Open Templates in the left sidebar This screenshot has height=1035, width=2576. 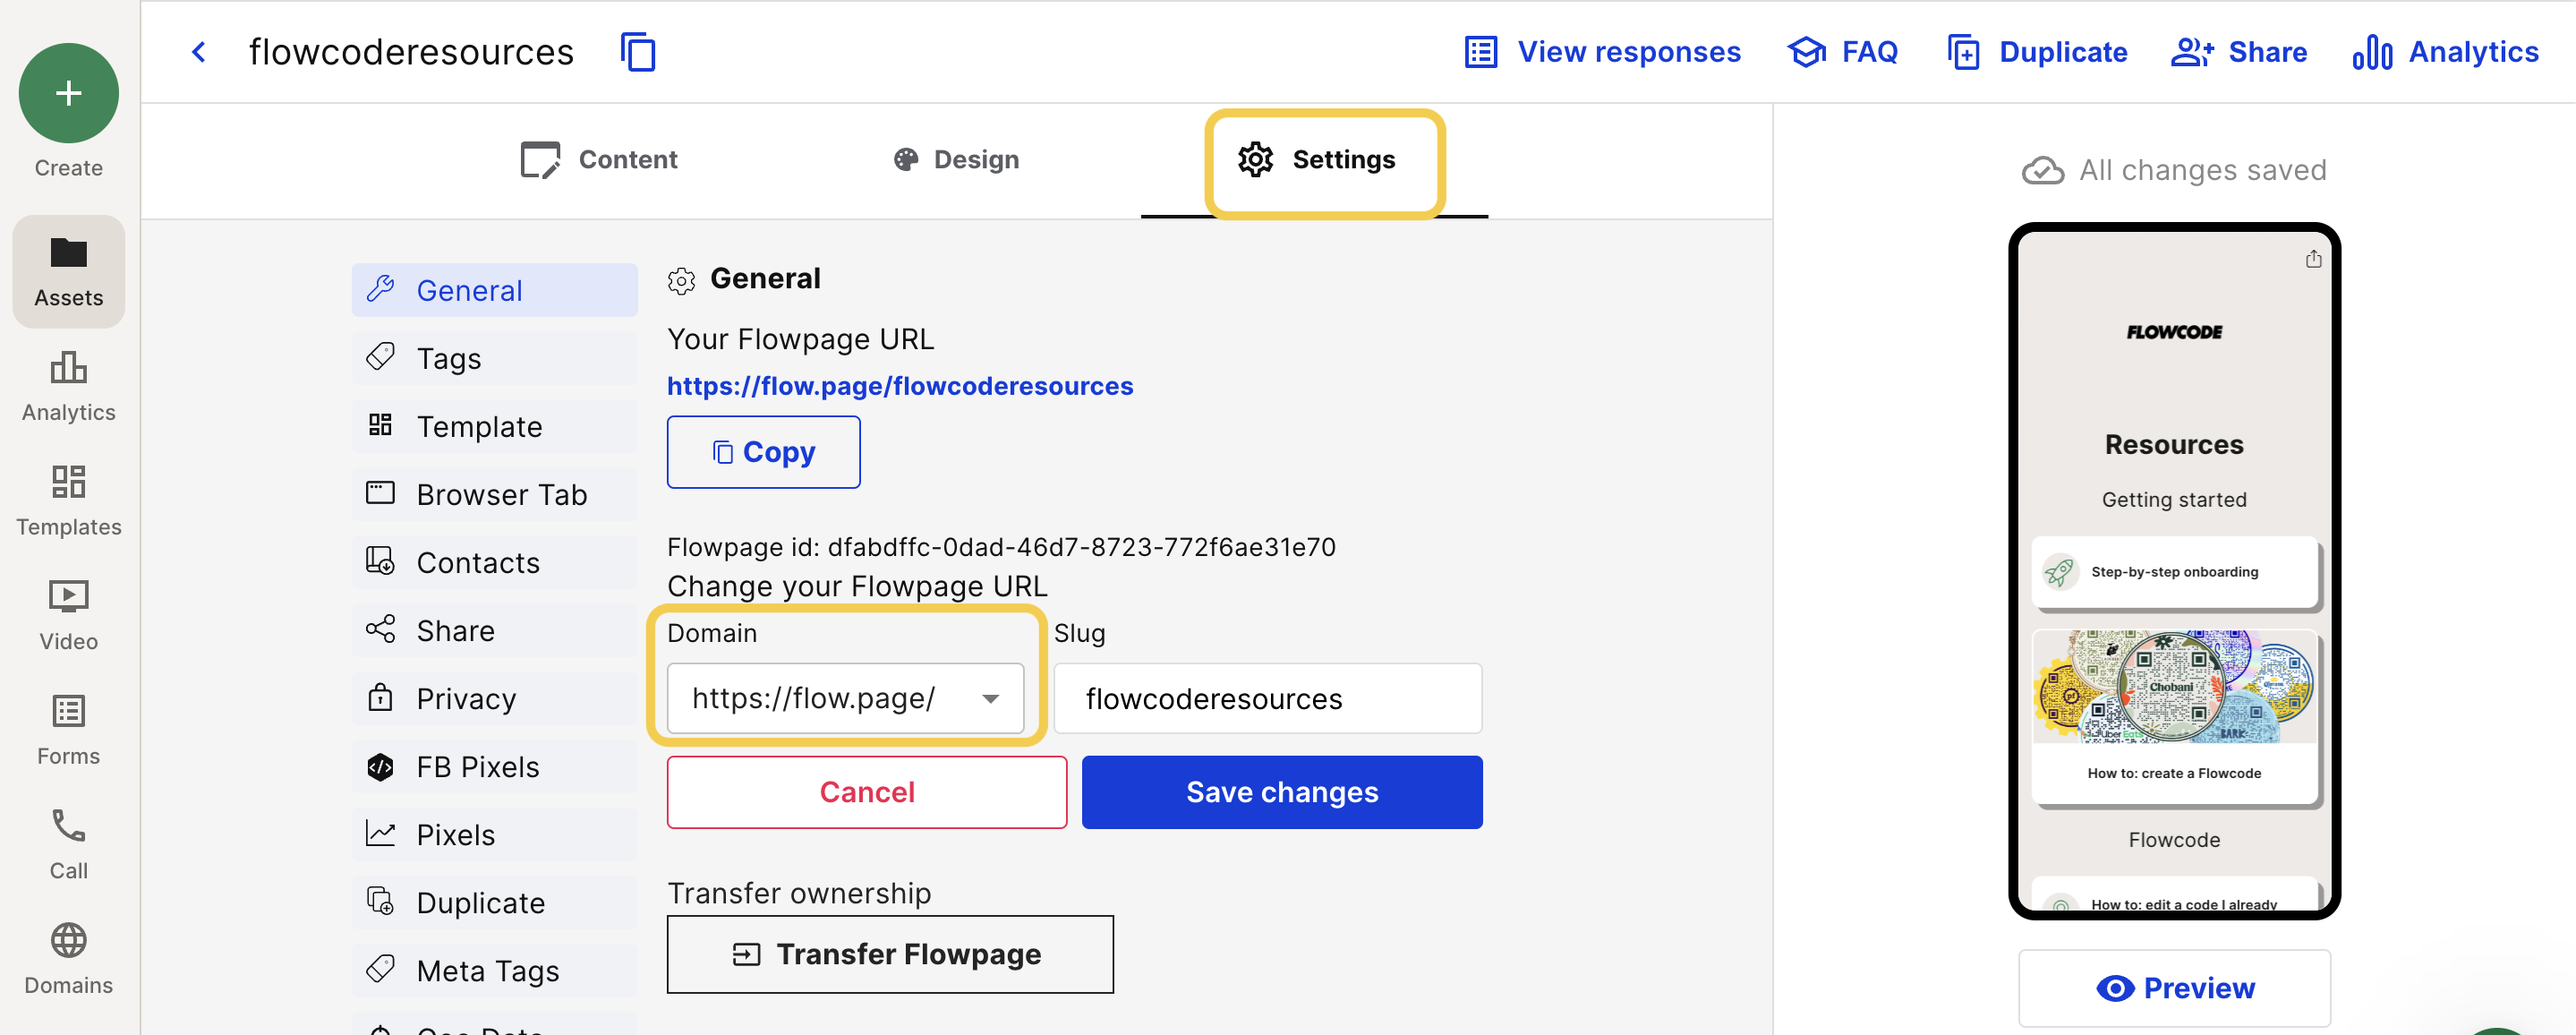click(x=68, y=500)
